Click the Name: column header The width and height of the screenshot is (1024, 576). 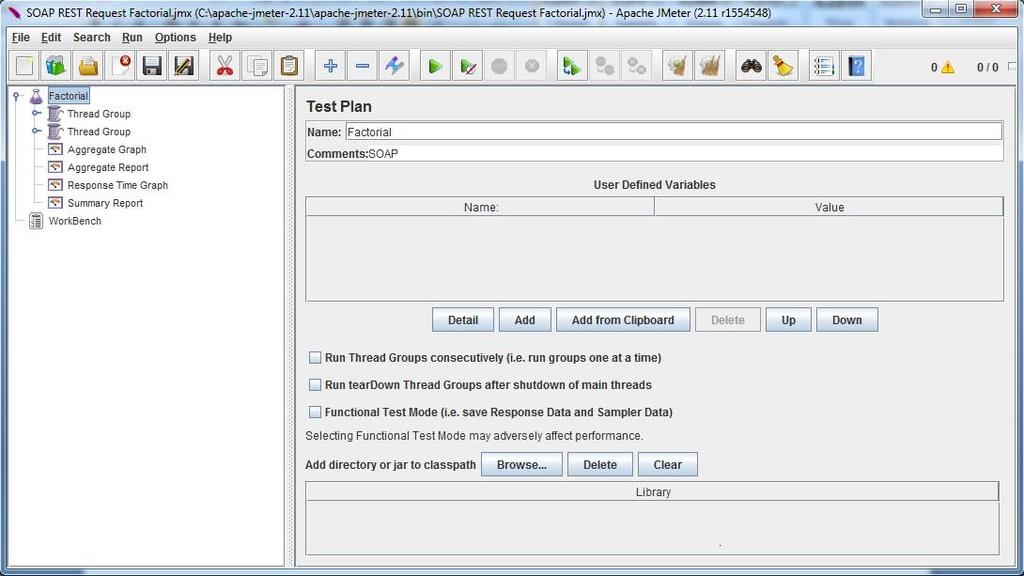tap(480, 207)
